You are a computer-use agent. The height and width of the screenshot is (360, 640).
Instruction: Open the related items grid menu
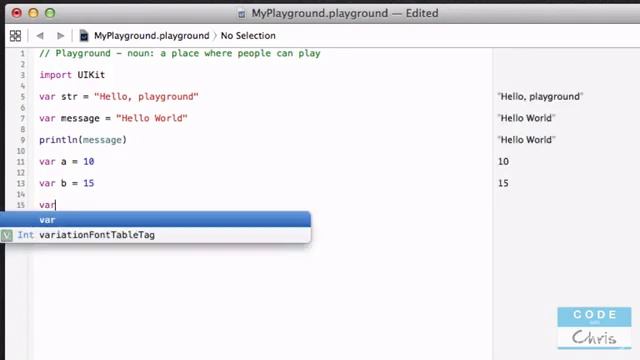click(x=15, y=36)
